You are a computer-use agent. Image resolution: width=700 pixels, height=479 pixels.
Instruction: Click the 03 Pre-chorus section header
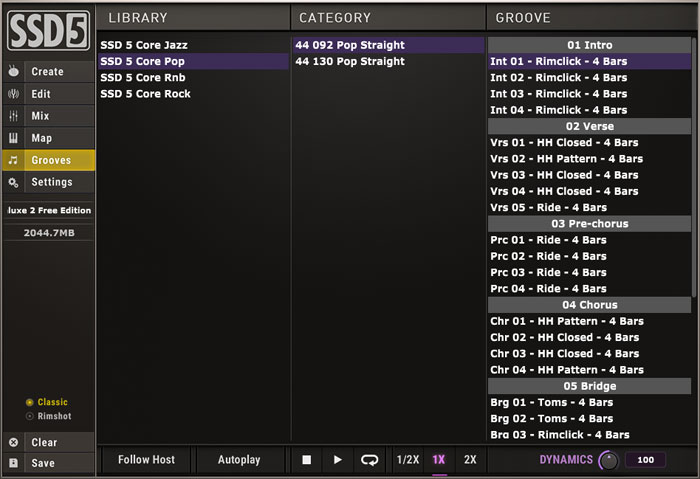(x=589, y=224)
